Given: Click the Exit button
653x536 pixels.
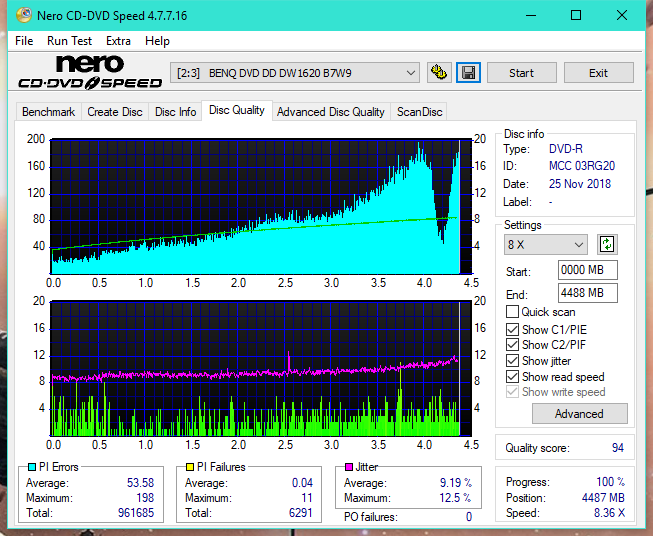Looking at the screenshot, I should [x=598, y=73].
